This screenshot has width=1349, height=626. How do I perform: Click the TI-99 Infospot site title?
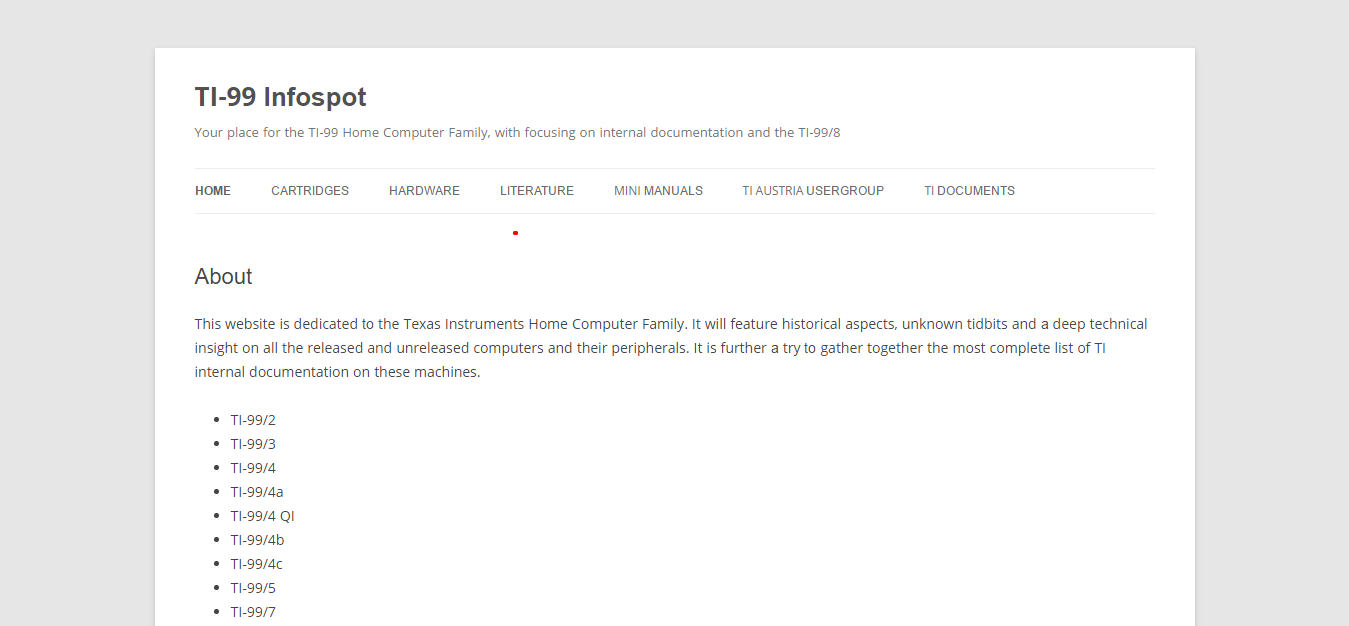pos(280,97)
